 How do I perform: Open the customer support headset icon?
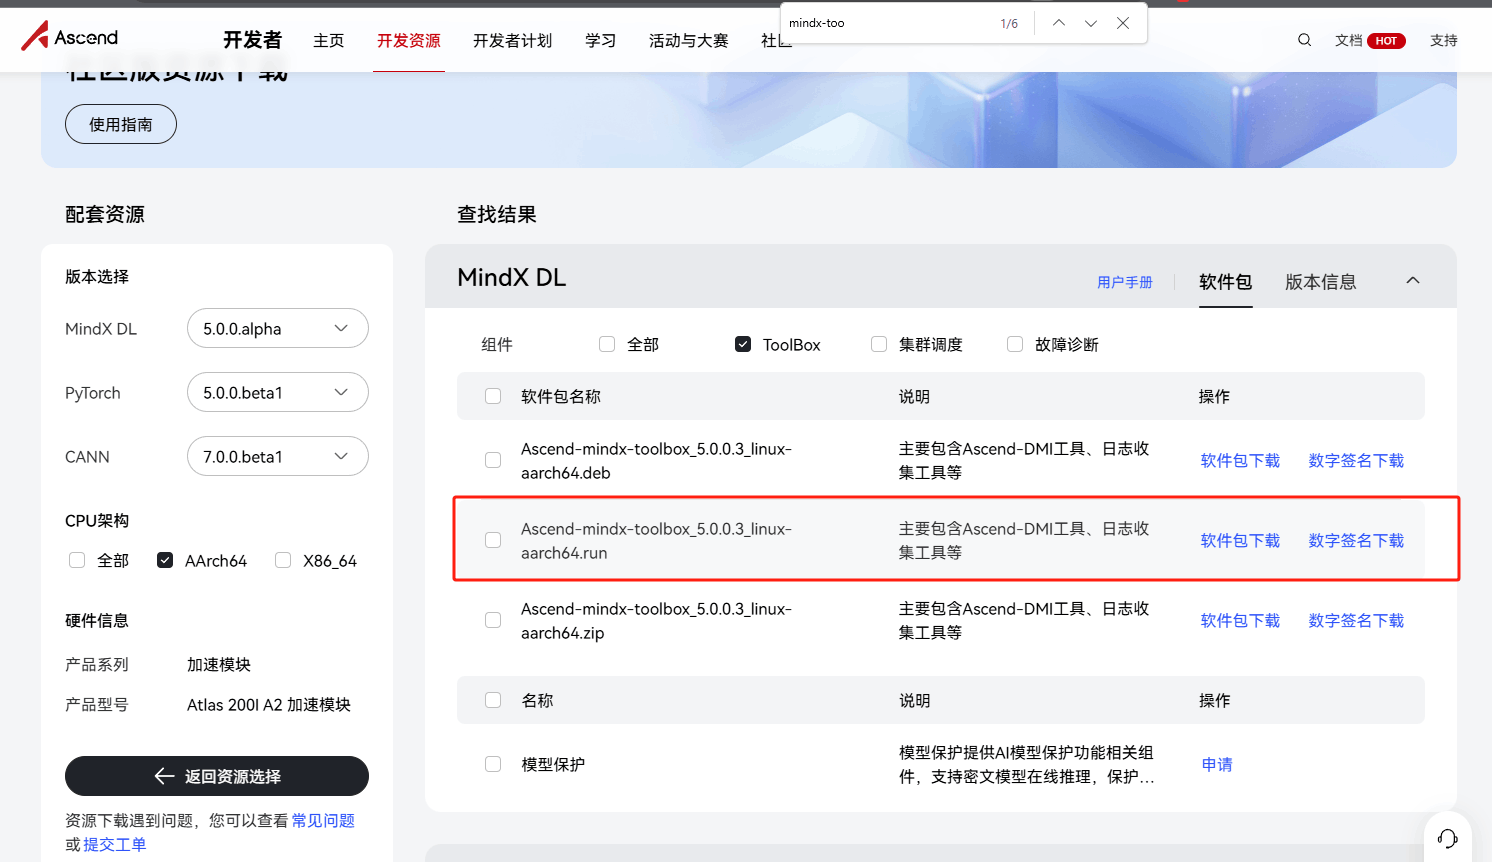pos(1447,838)
